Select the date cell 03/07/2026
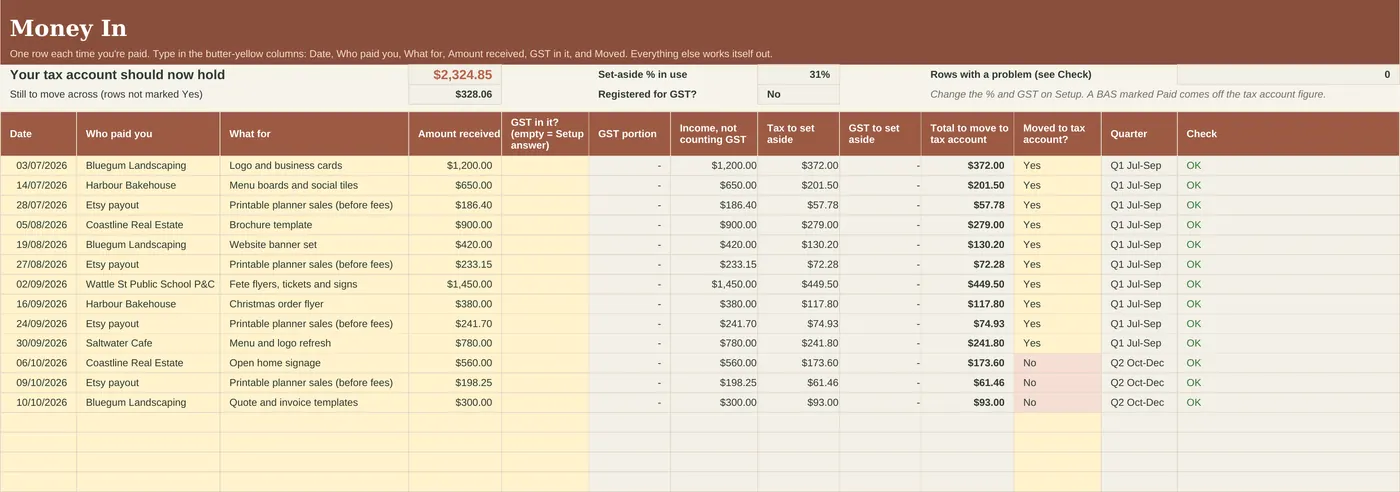 point(38,166)
